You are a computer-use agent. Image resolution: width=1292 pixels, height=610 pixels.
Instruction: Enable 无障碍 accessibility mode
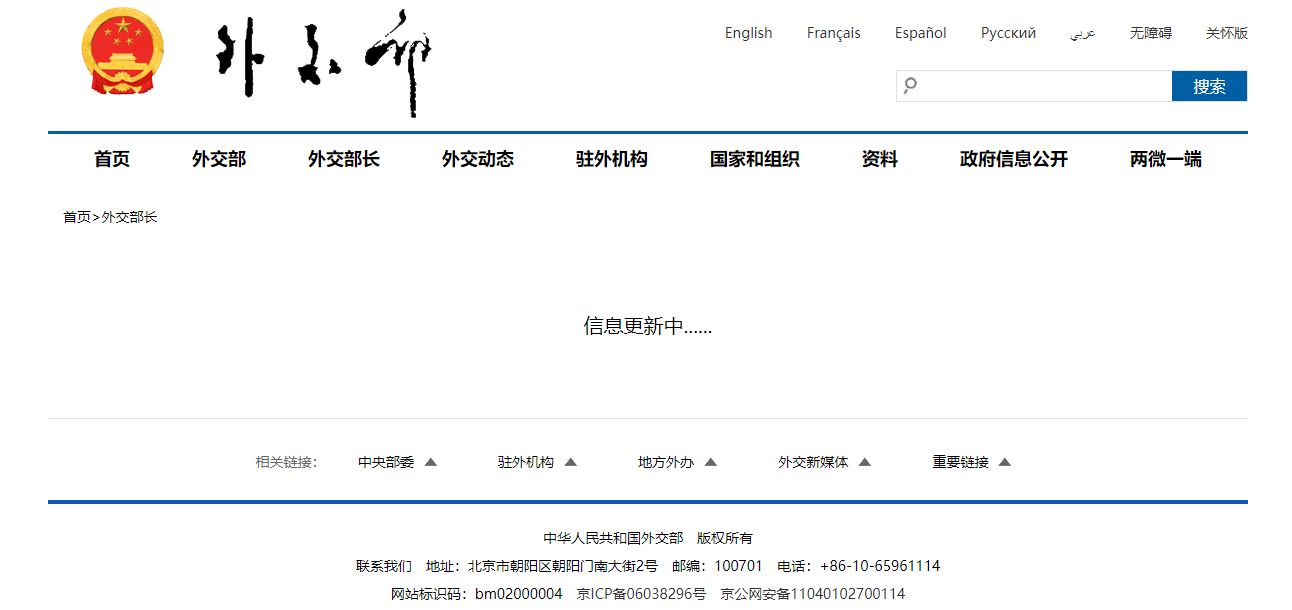(x=1150, y=33)
